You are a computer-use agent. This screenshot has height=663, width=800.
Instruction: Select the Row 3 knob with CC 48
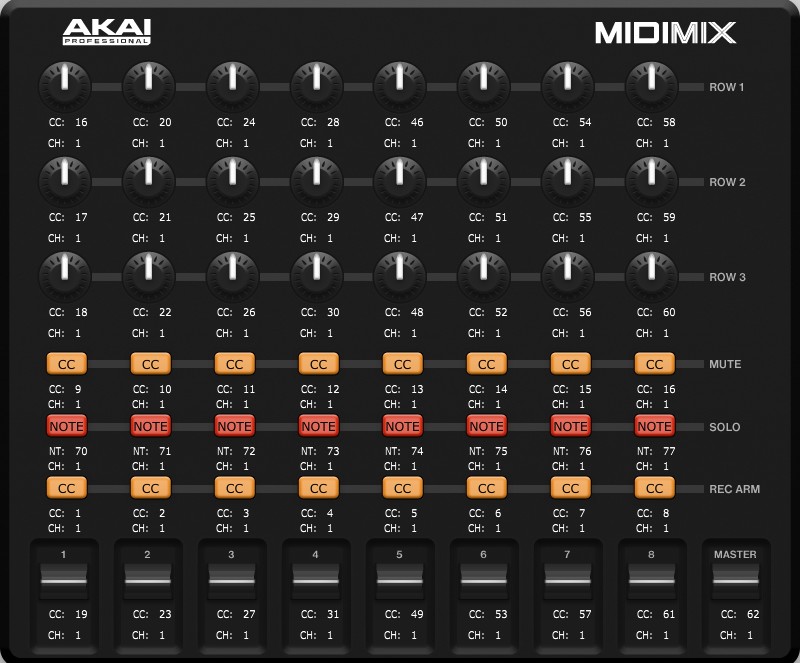coord(401,276)
